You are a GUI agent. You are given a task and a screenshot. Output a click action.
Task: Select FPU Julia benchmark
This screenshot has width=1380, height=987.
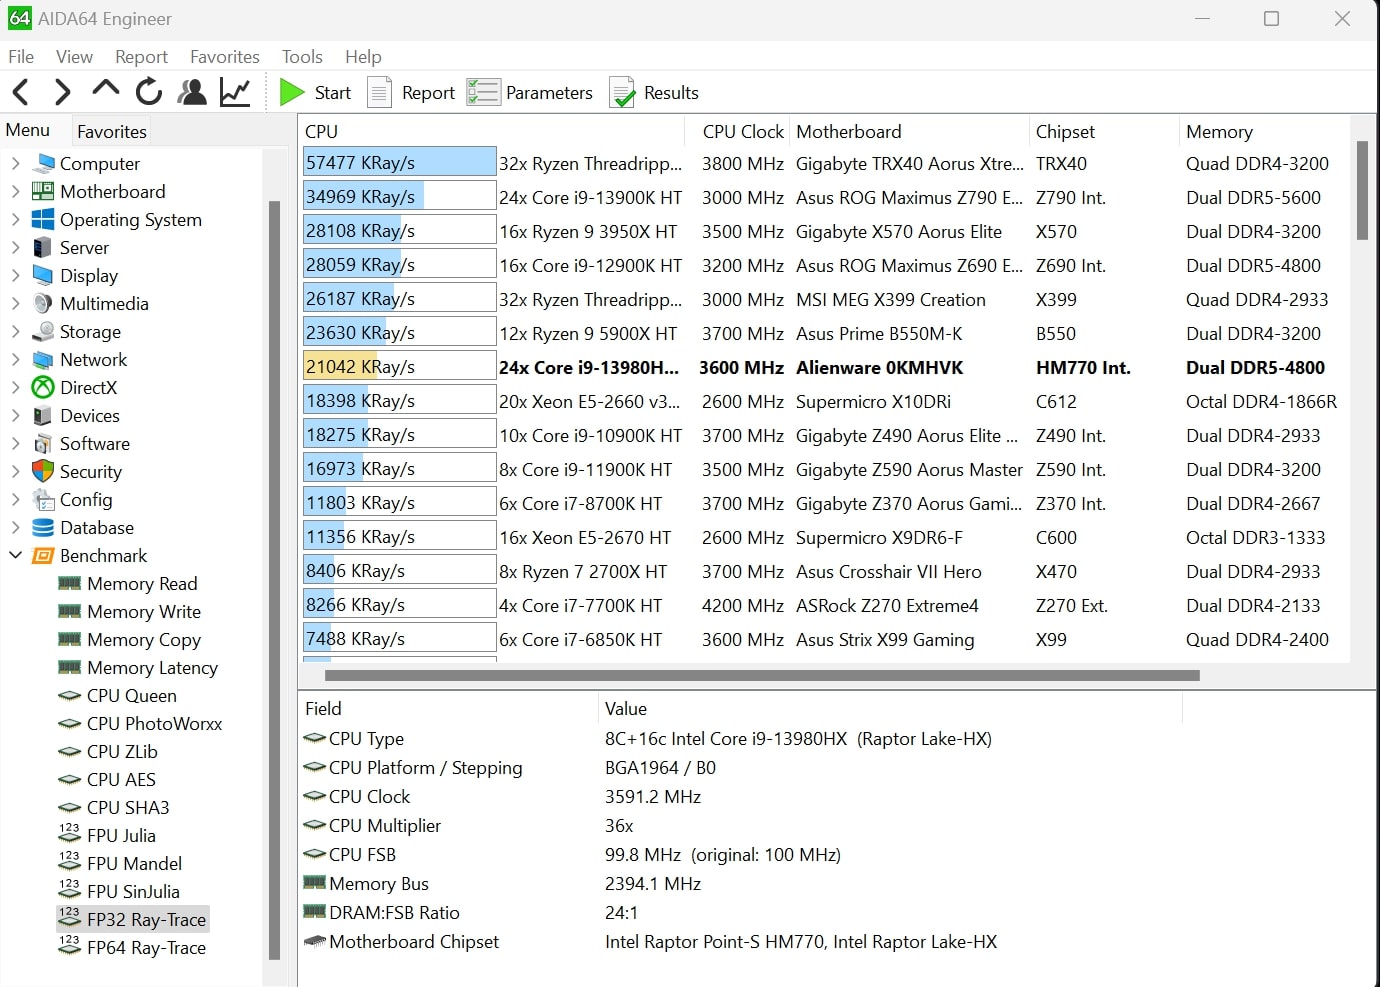tap(121, 835)
